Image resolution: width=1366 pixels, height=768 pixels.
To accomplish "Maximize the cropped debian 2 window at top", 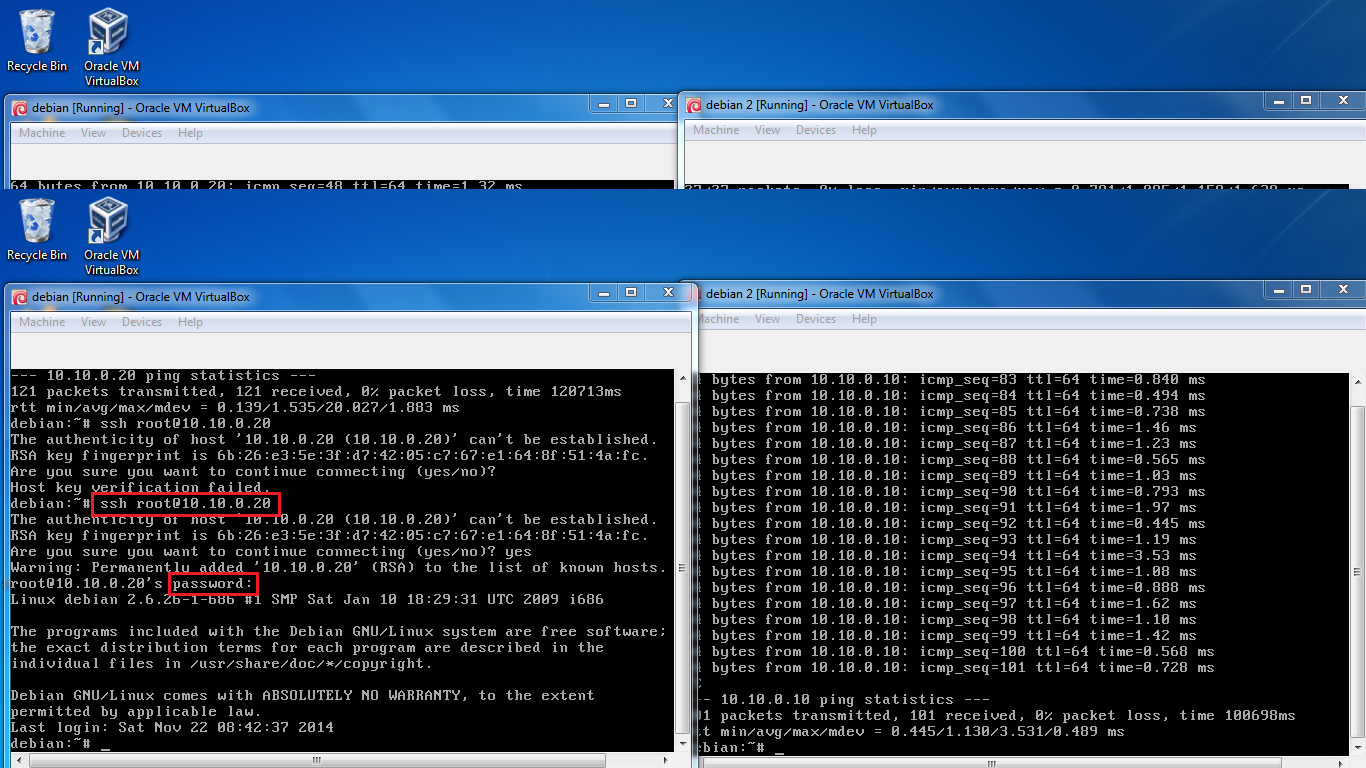I will [1305, 100].
